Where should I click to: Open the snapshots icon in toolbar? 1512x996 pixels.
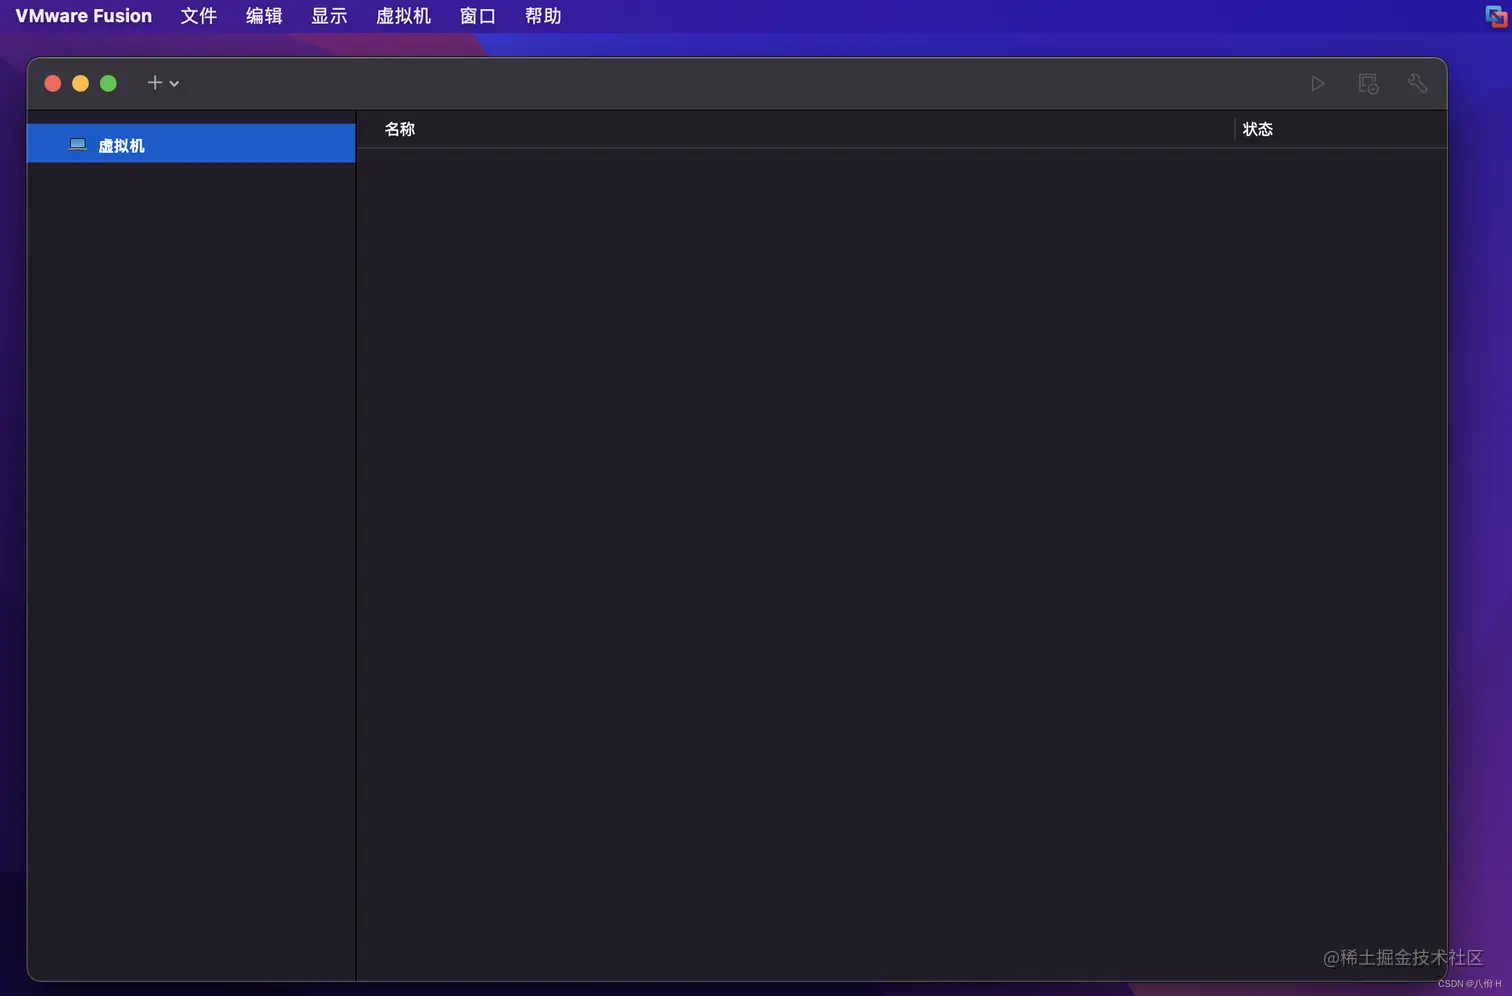[1368, 84]
